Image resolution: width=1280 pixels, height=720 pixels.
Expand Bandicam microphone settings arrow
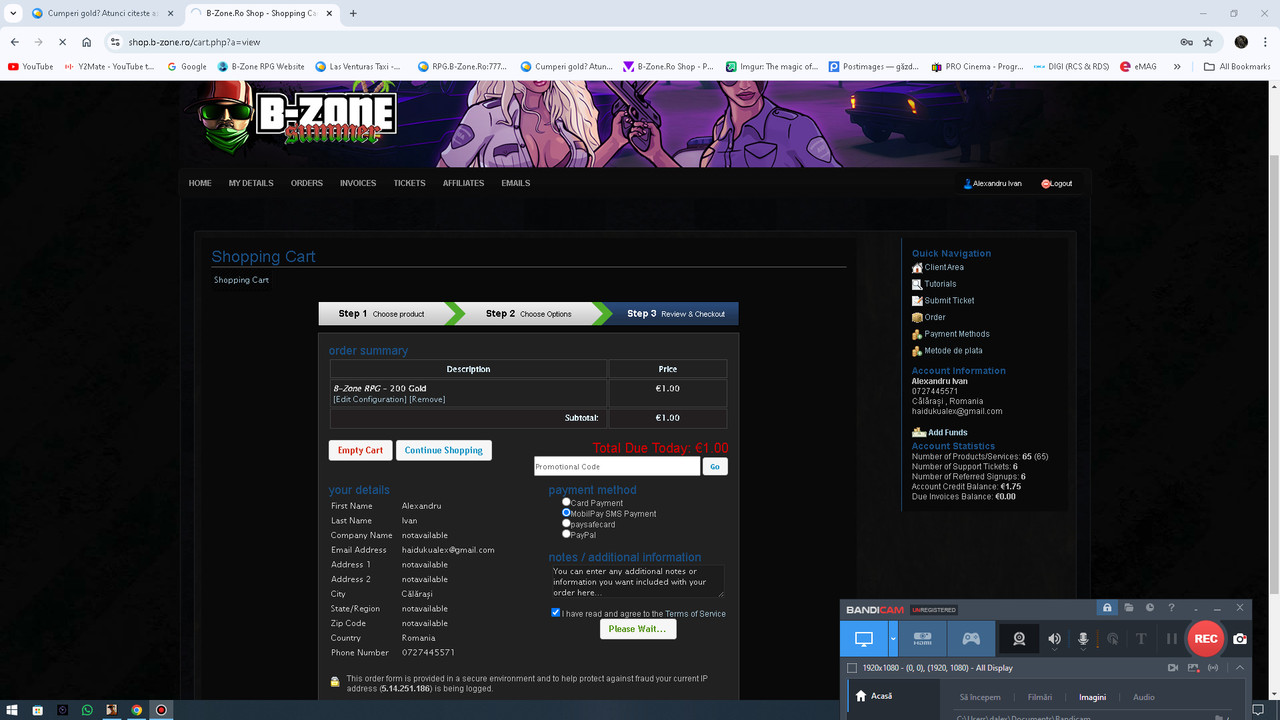click(x=1083, y=651)
